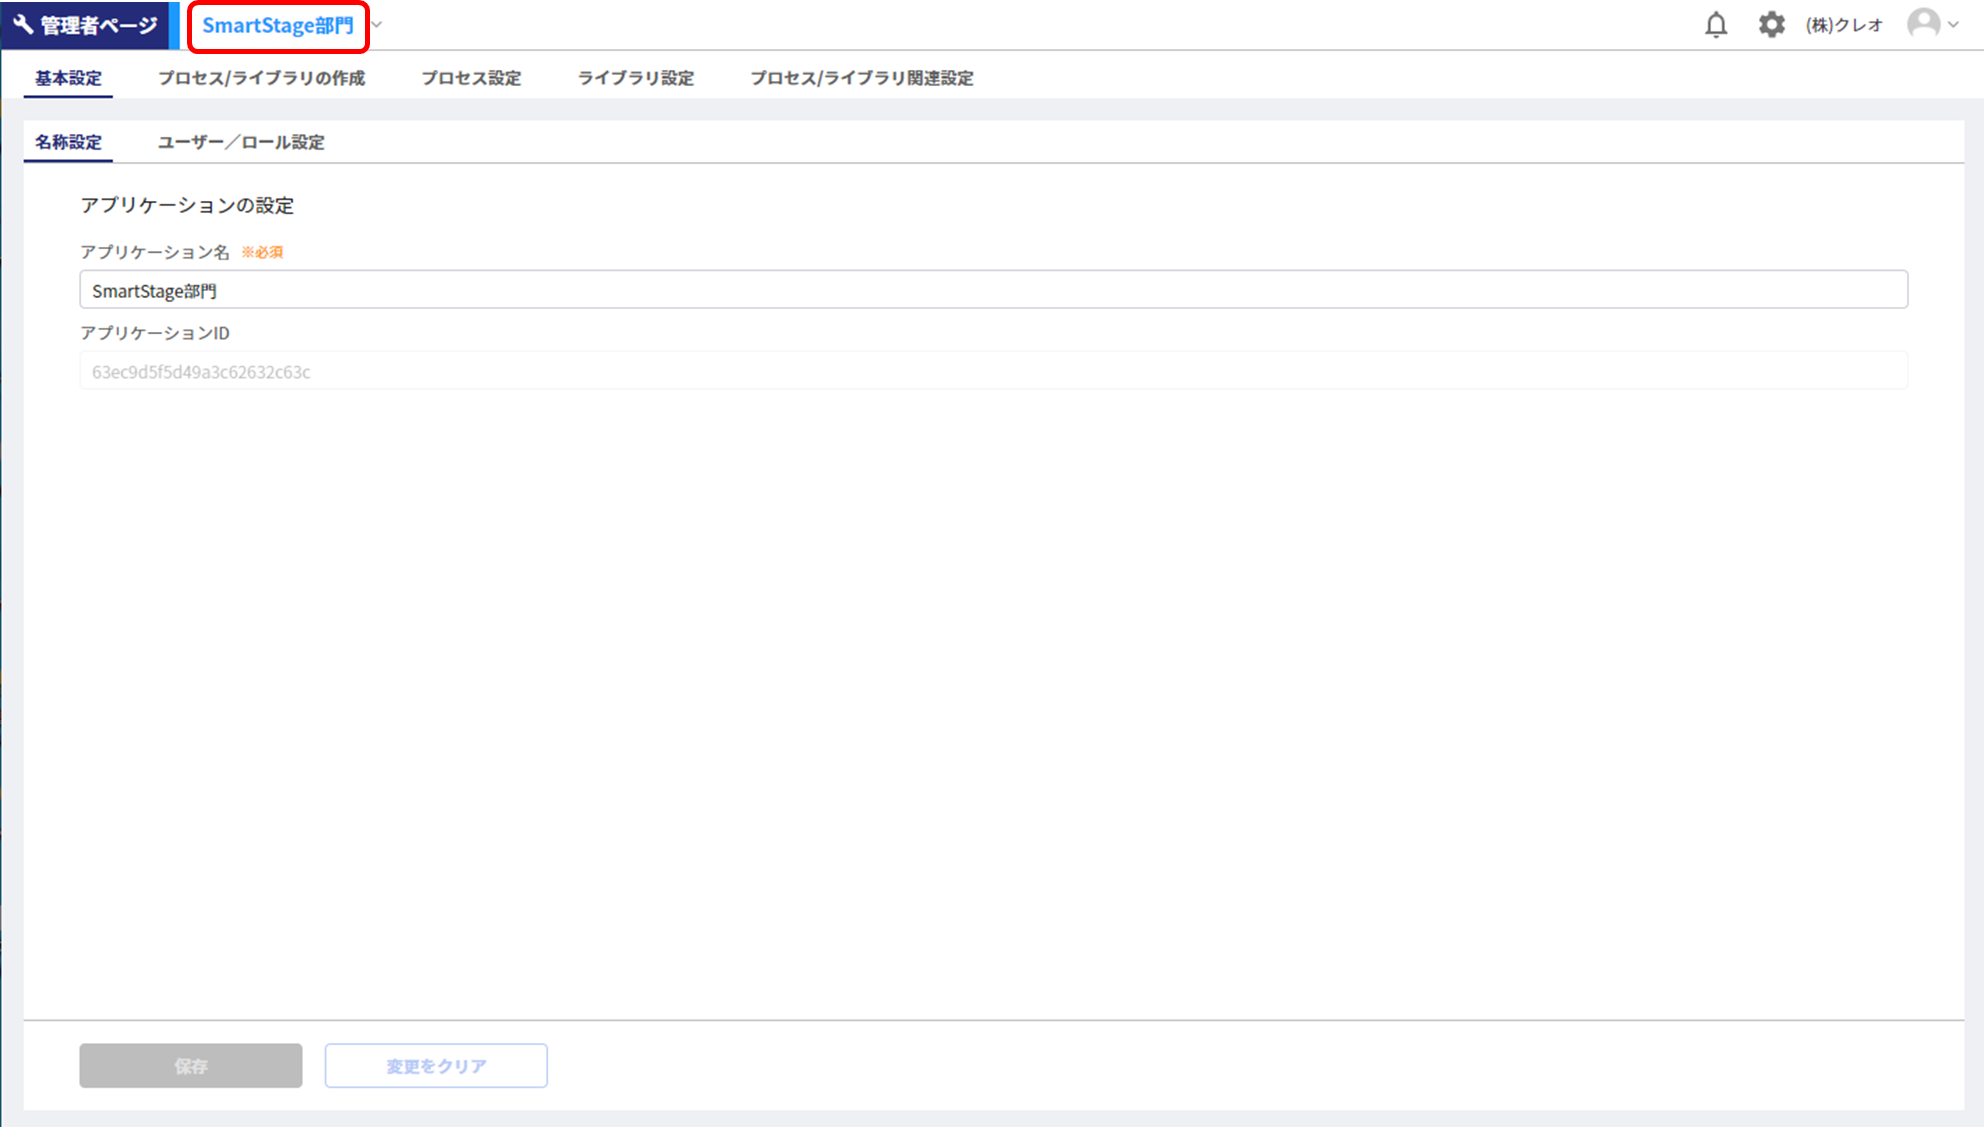
Task: Expand the chevron beside user avatar
Action: click(x=1953, y=25)
